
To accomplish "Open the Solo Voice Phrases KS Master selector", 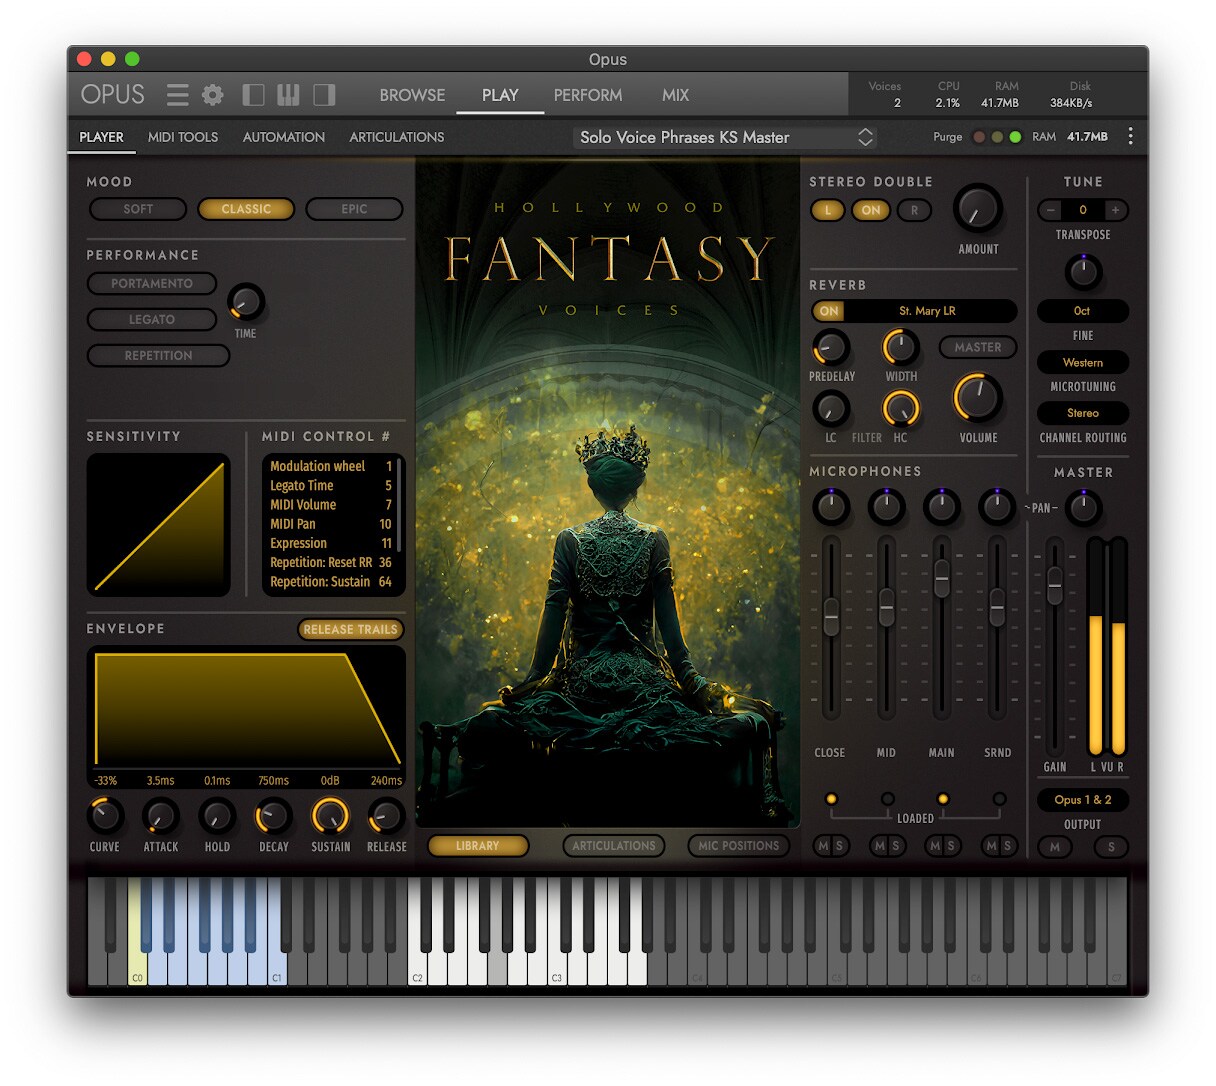I will (726, 137).
